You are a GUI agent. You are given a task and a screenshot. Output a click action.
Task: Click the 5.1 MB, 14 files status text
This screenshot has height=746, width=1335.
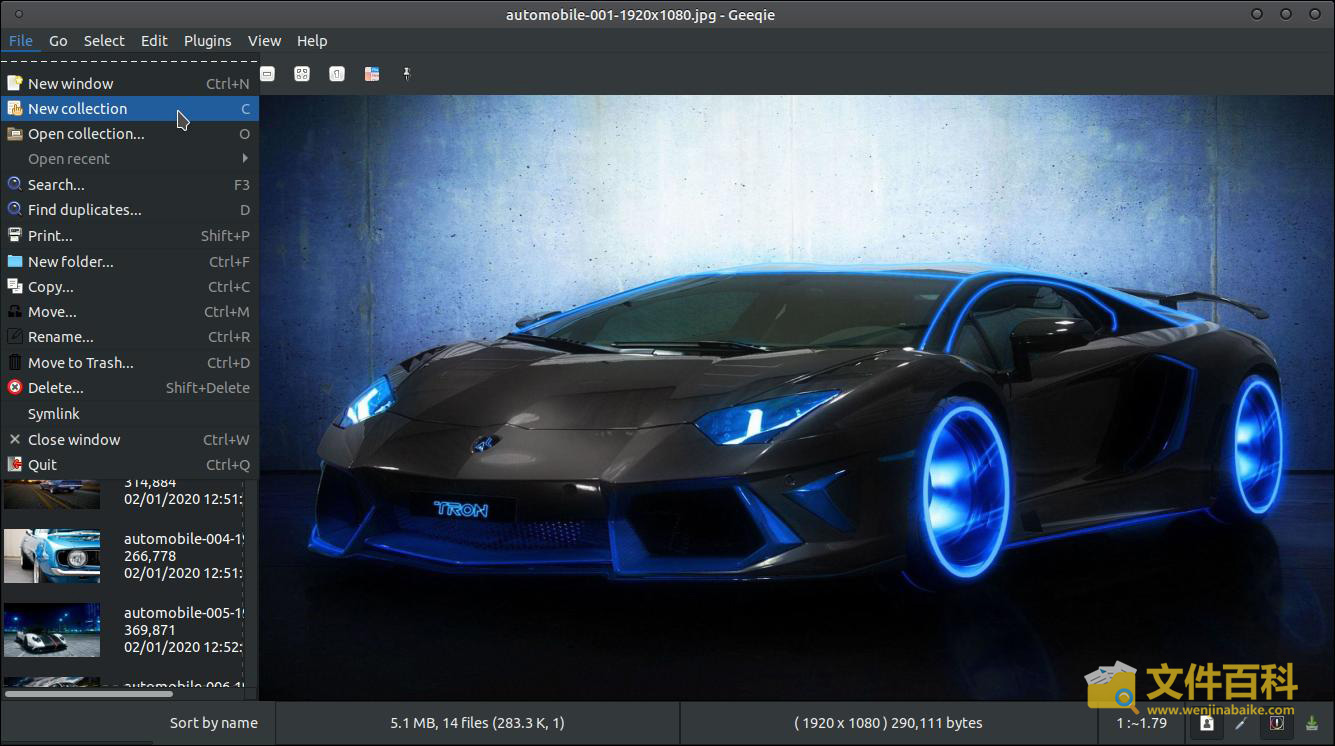pyautogui.click(x=477, y=723)
